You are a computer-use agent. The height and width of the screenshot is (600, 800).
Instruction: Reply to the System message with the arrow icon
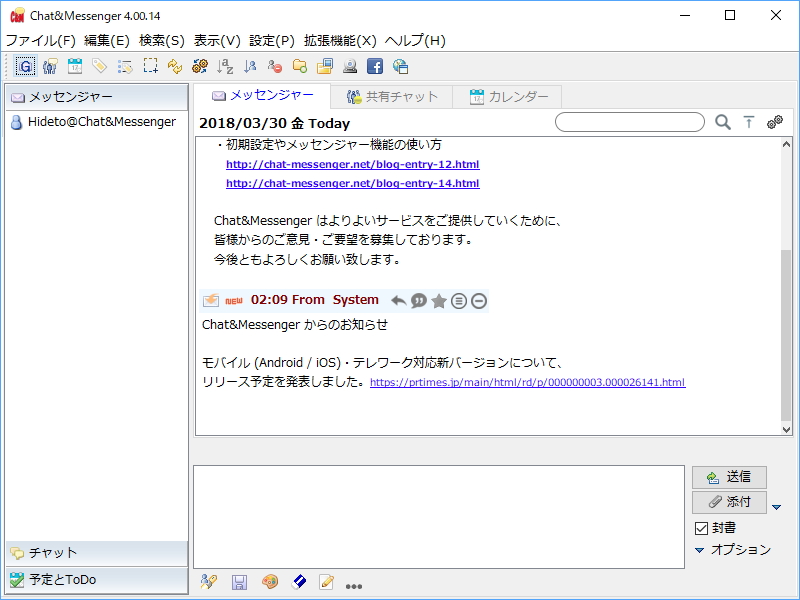click(398, 300)
